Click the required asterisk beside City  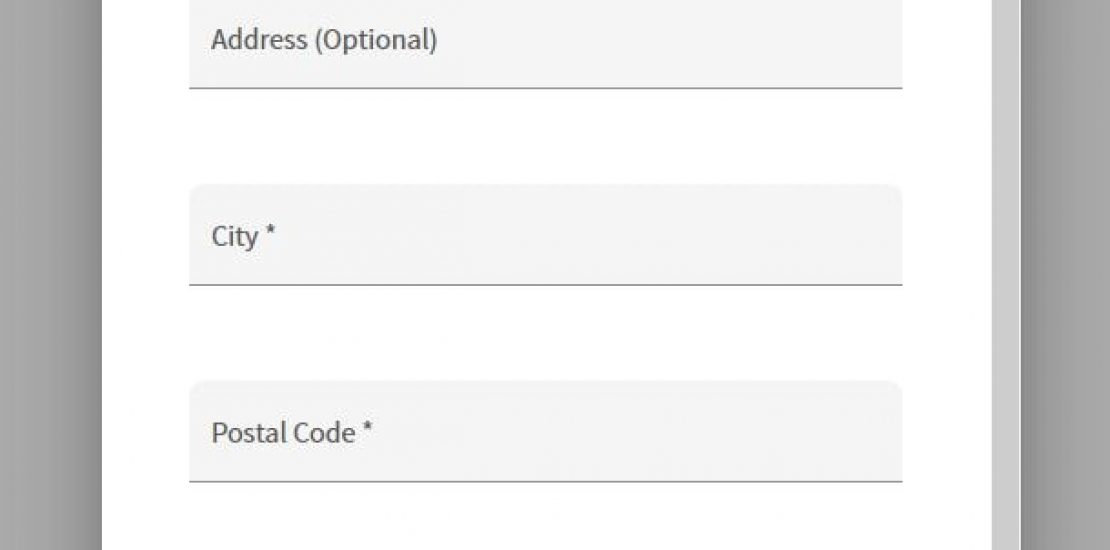click(271, 233)
